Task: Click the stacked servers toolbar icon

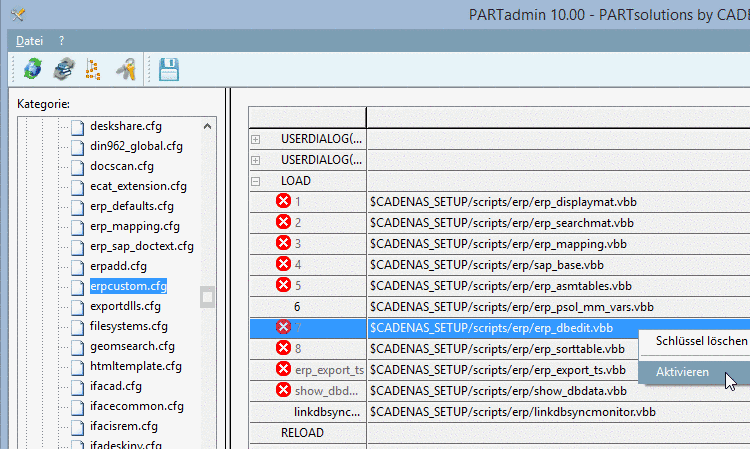Action: 64,69
